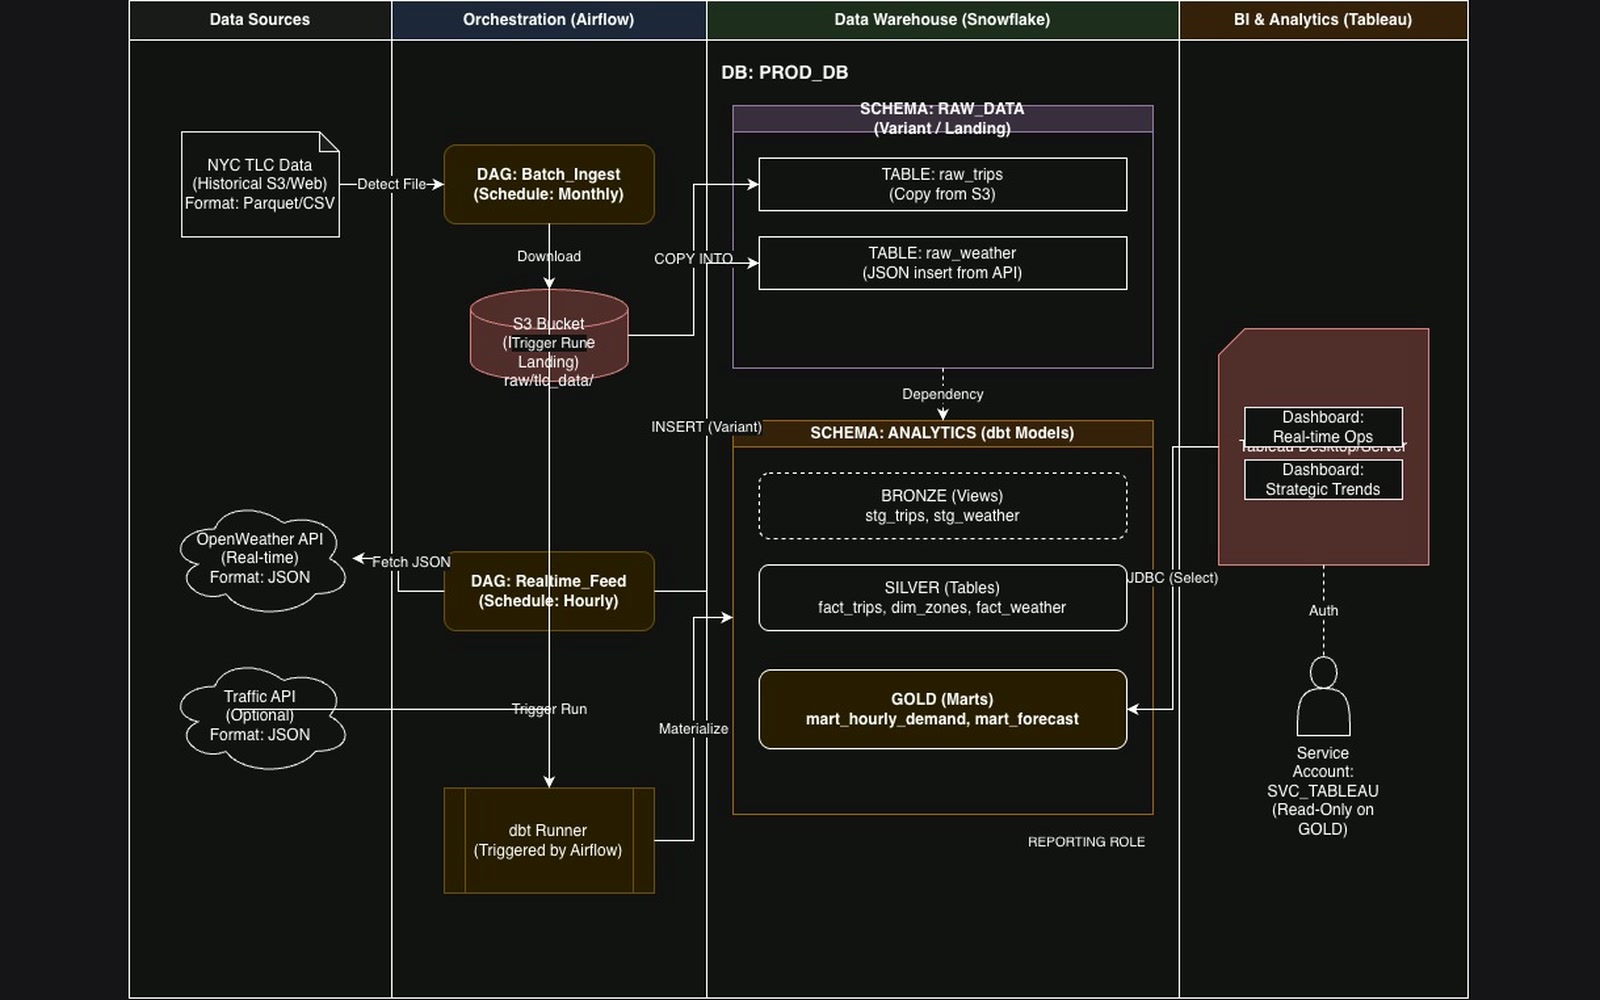Viewport: 1600px width, 1000px height.
Task: Click the DB: PROD_DB label
Action: 785,72
